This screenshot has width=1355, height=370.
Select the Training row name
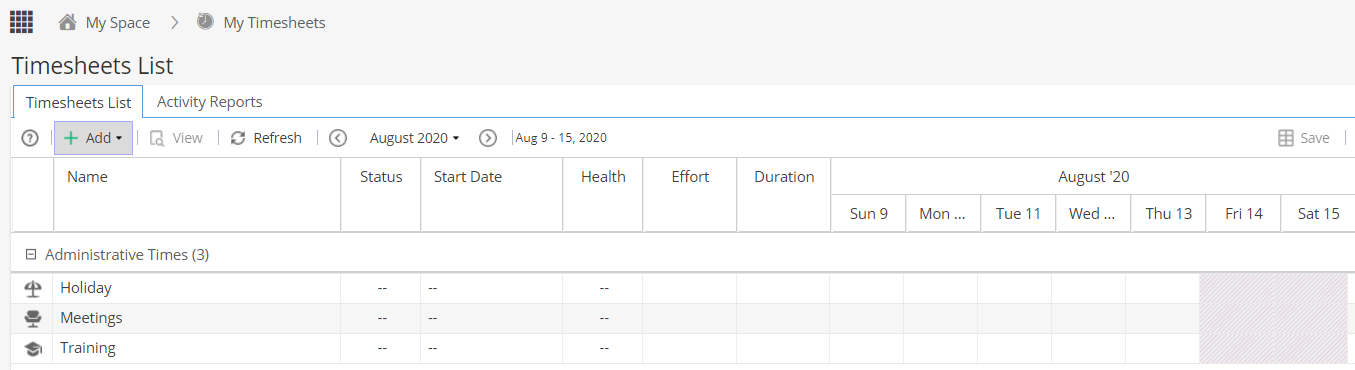[x=88, y=348]
